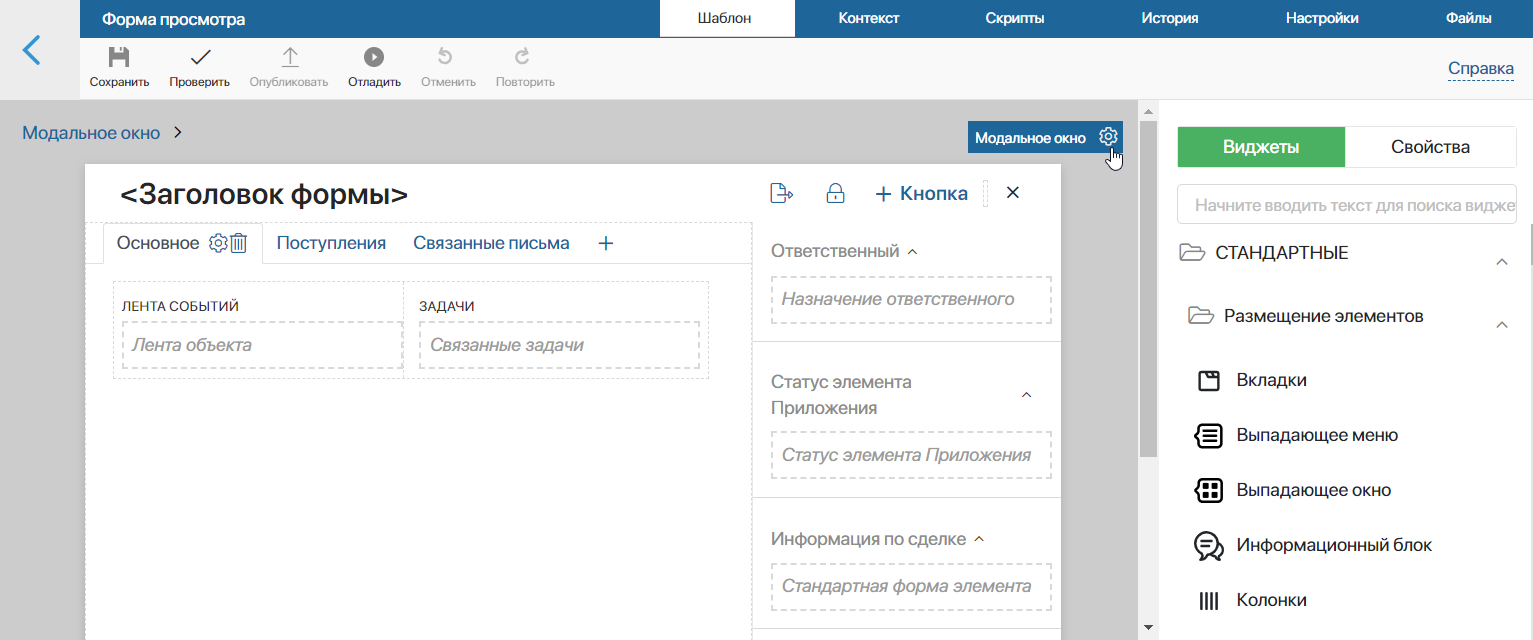This screenshot has width=1533, height=640.
Task: Open the Связанные письма form tab
Action: [491, 243]
